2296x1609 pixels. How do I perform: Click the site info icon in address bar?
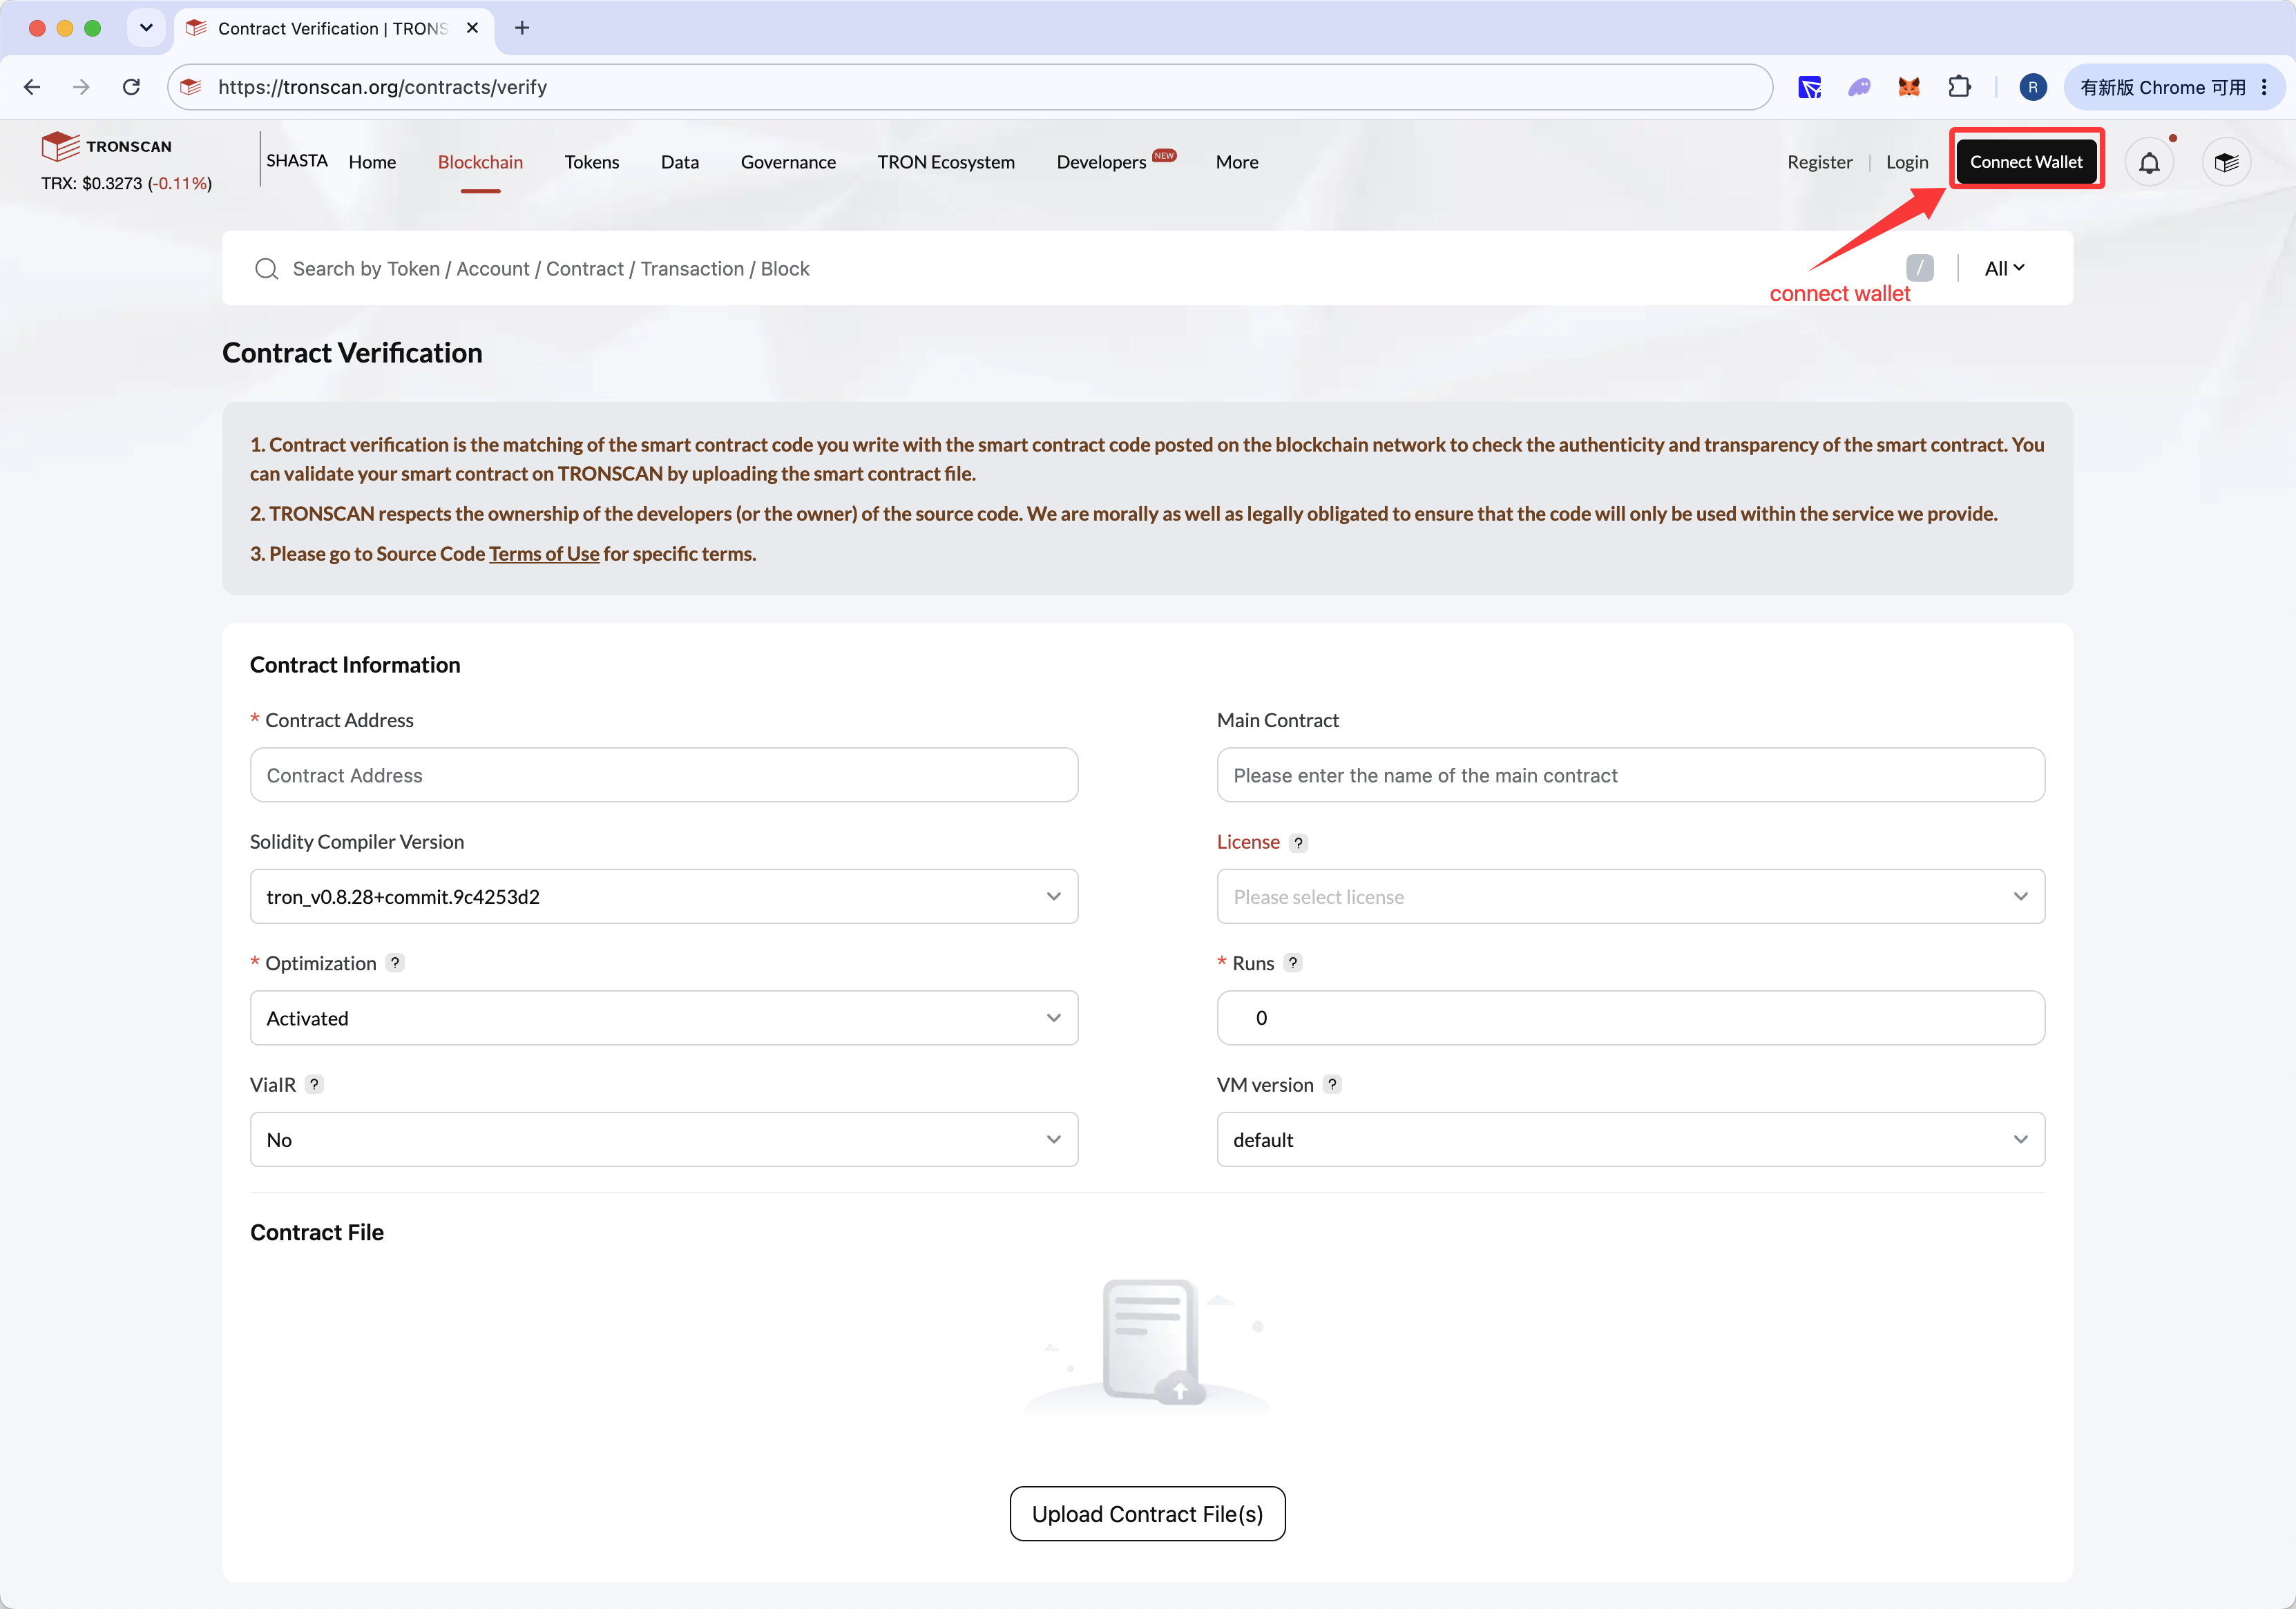coord(191,87)
